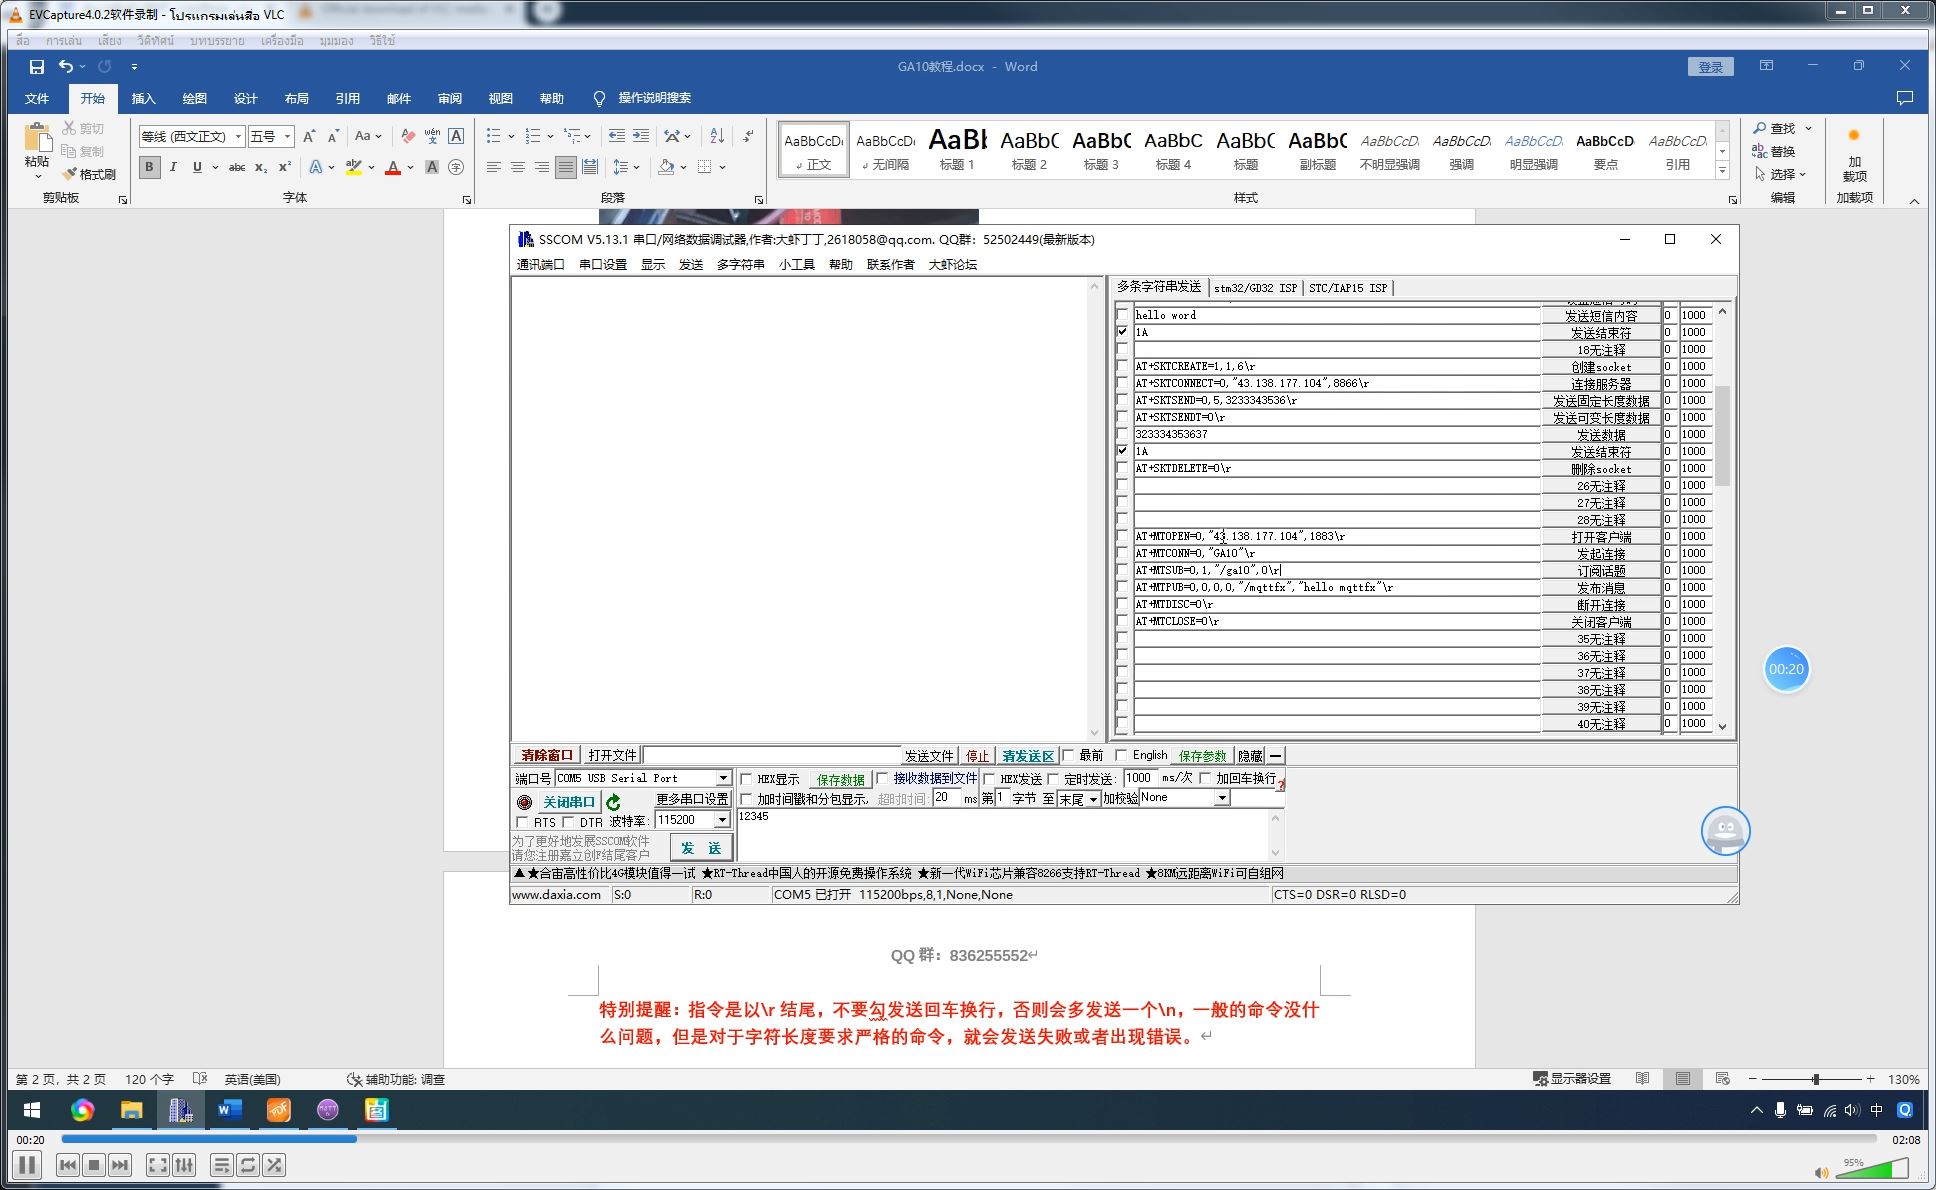Align paragraph text to center in Word
The width and height of the screenshot is (1936, 1190).
[518, 167]
